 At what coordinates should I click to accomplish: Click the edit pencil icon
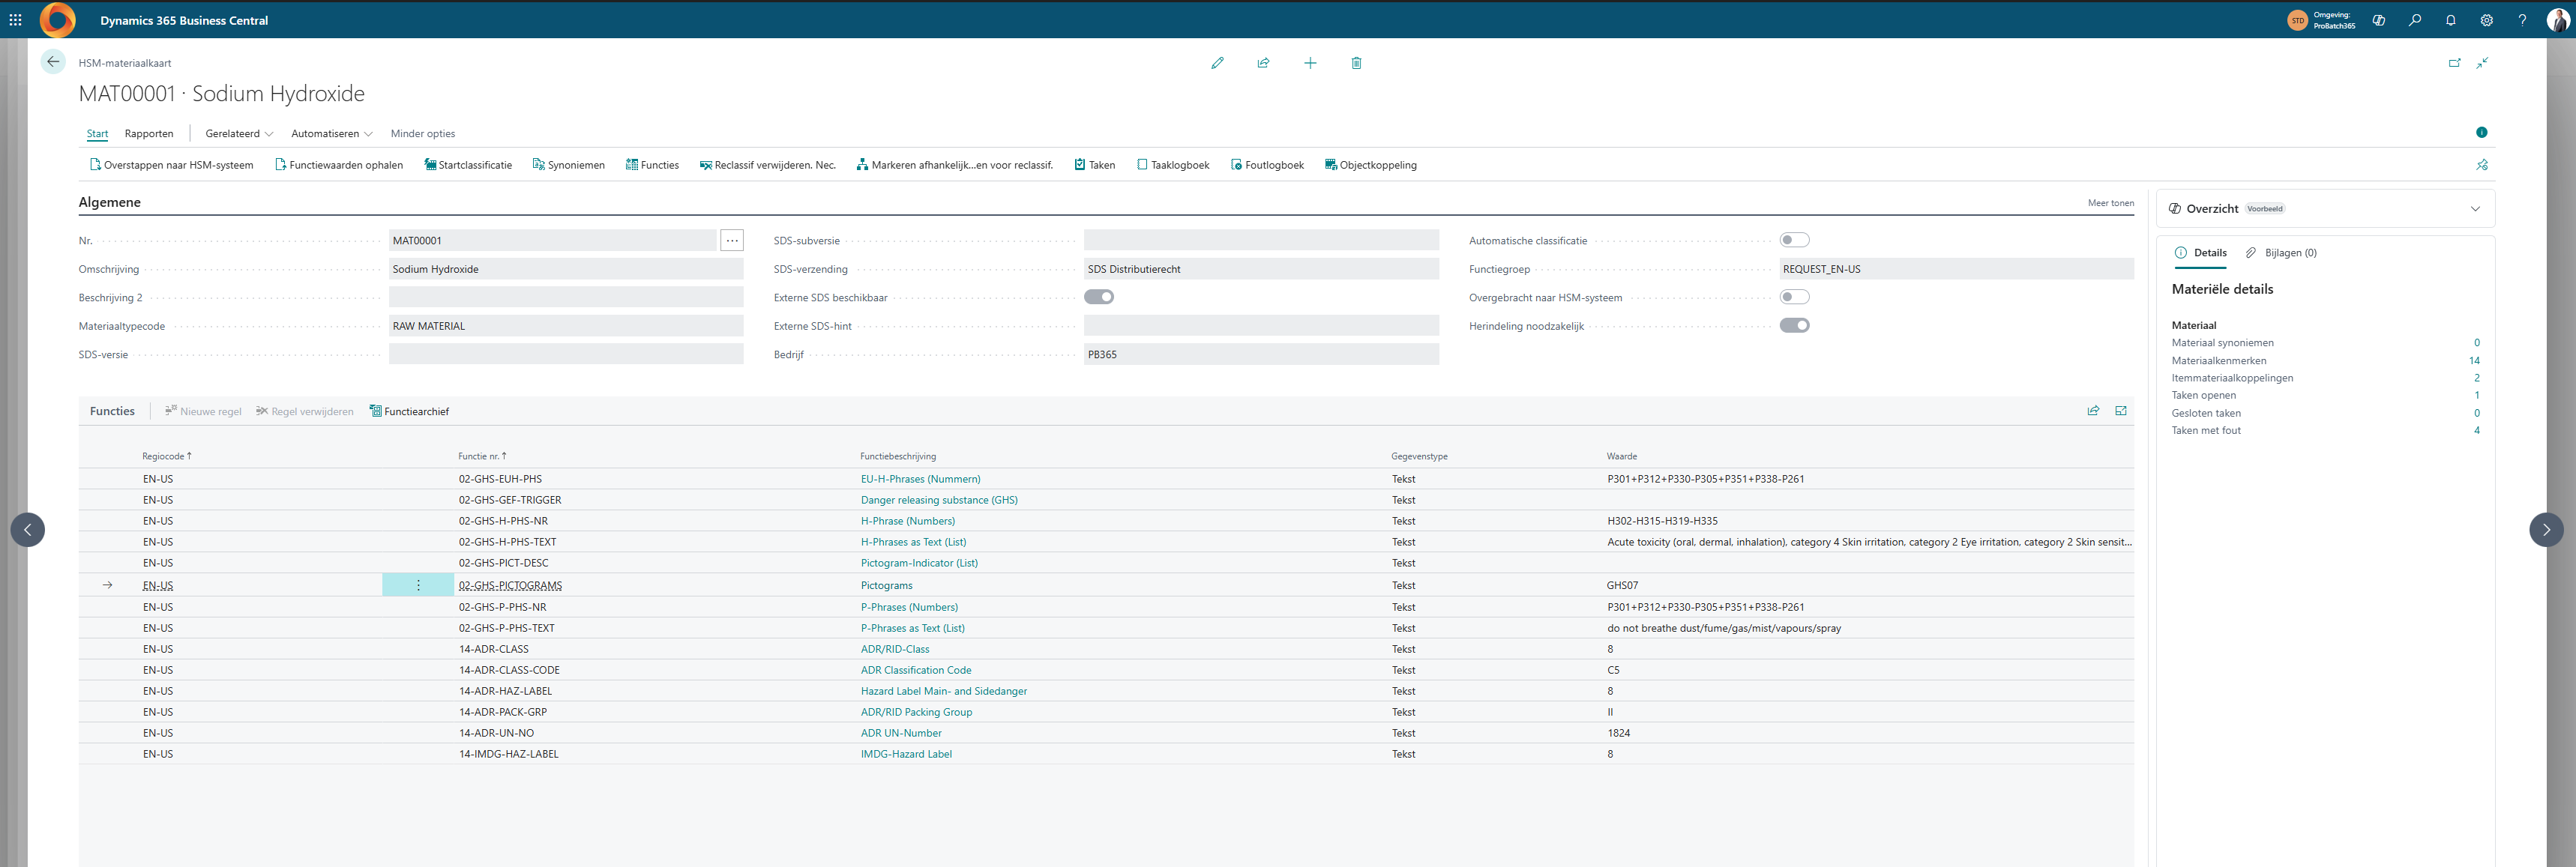1217,63
